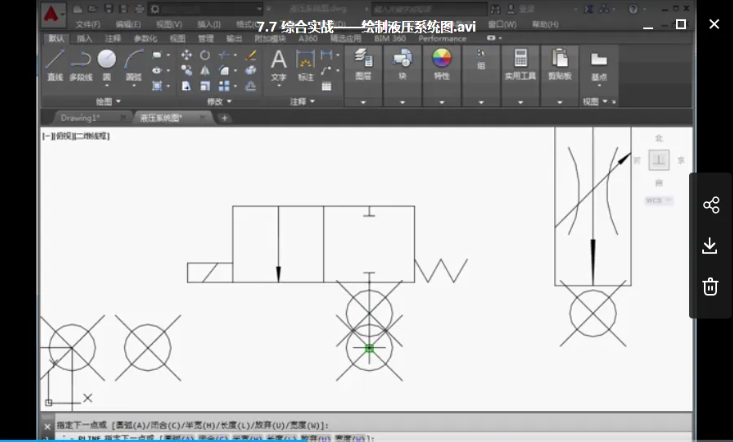The height and width of the screenshot is (442, 733).
Task: Select the Trim tool icon
Action: [224, 55]
